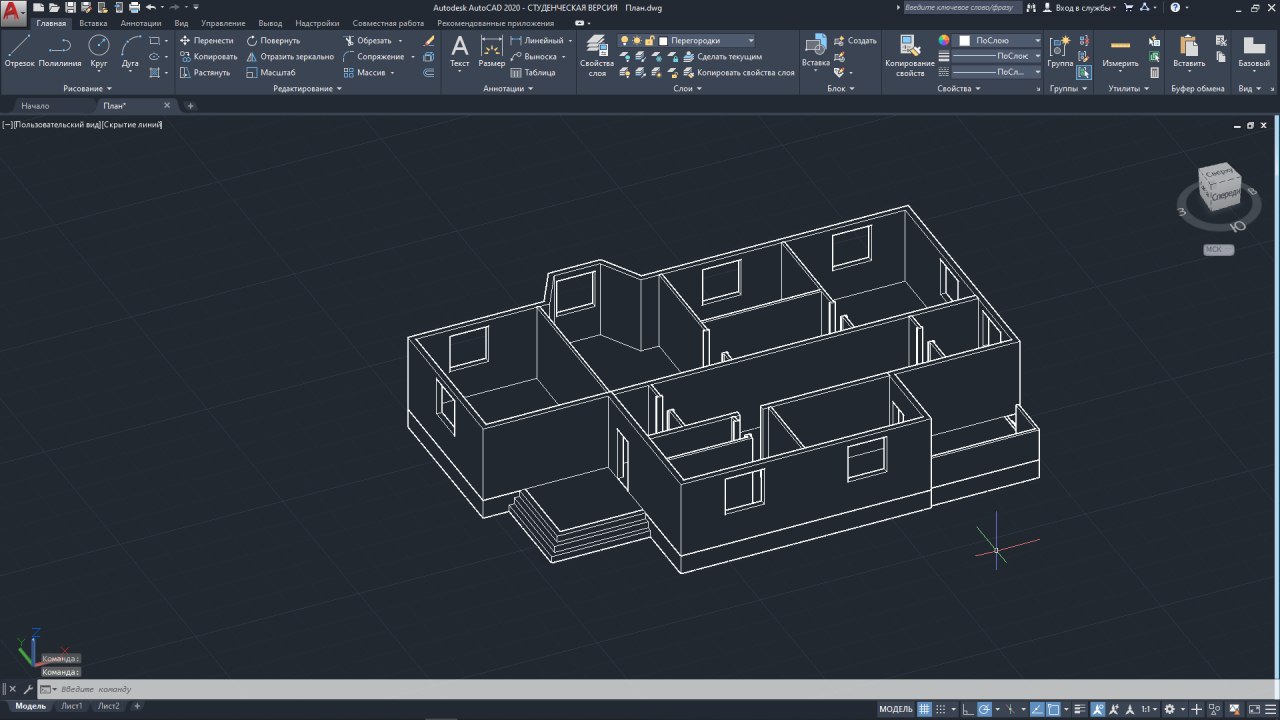Viewport: 1280px width, 720px height.
Task: Click the Создать block button
Action: pyautogui.click(x=854, y=41)
